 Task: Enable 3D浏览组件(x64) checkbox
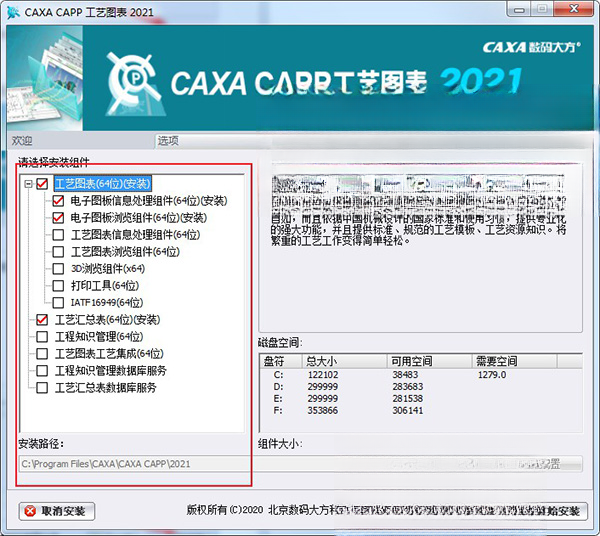(x=58, y=269)
